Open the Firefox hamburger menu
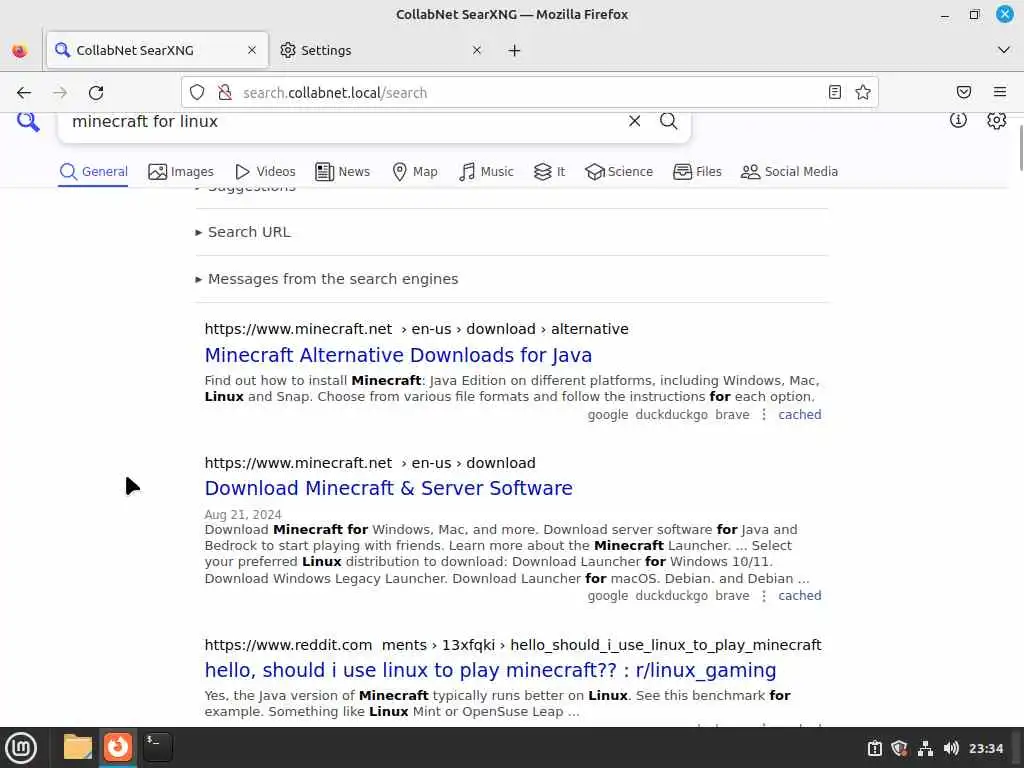Image resolution: width=1024 pixels, height=768 pixels. tap(1000, 92)
